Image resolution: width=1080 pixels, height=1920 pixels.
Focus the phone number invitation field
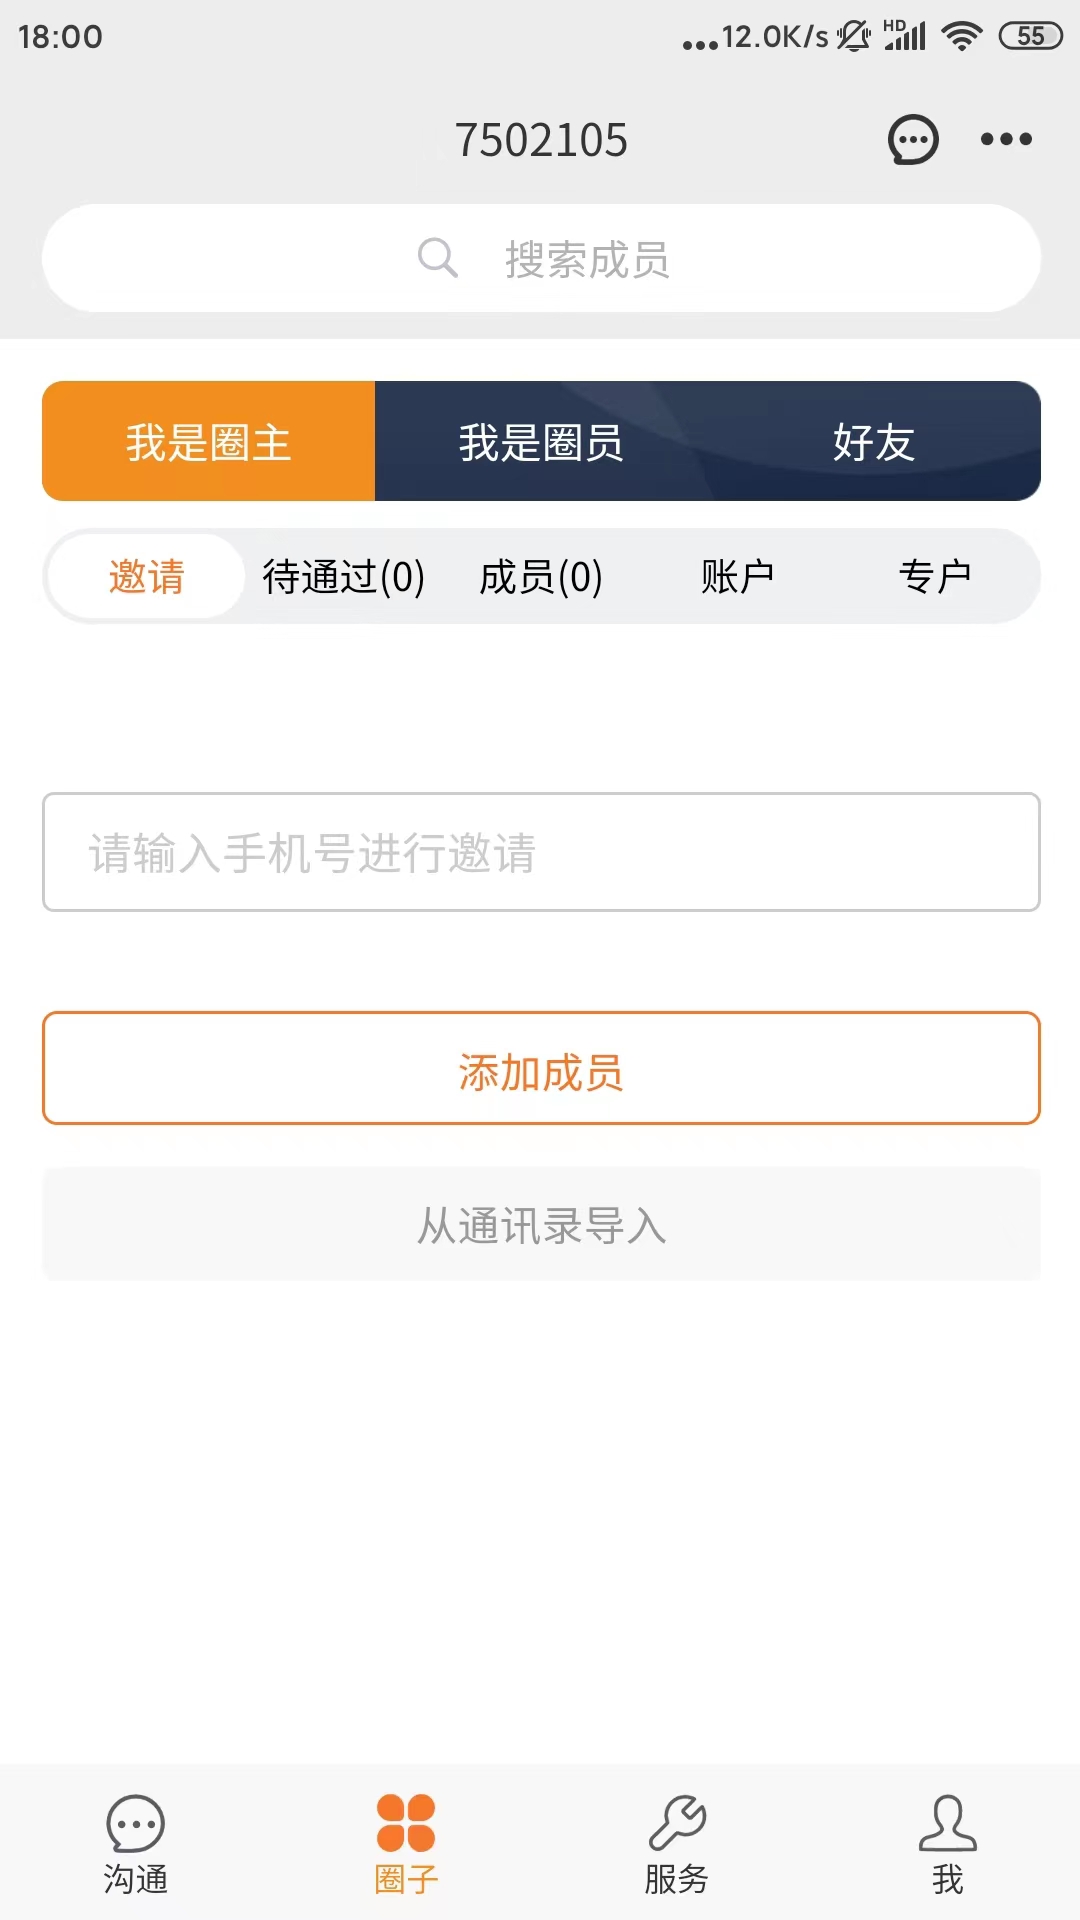tap(541, 852)
